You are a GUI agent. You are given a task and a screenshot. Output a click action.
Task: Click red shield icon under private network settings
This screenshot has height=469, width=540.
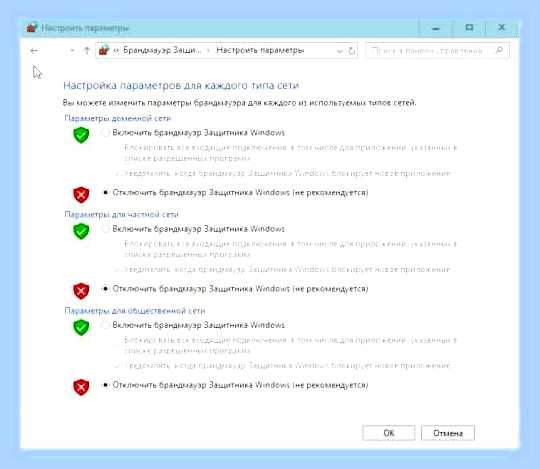pos(81,291)
